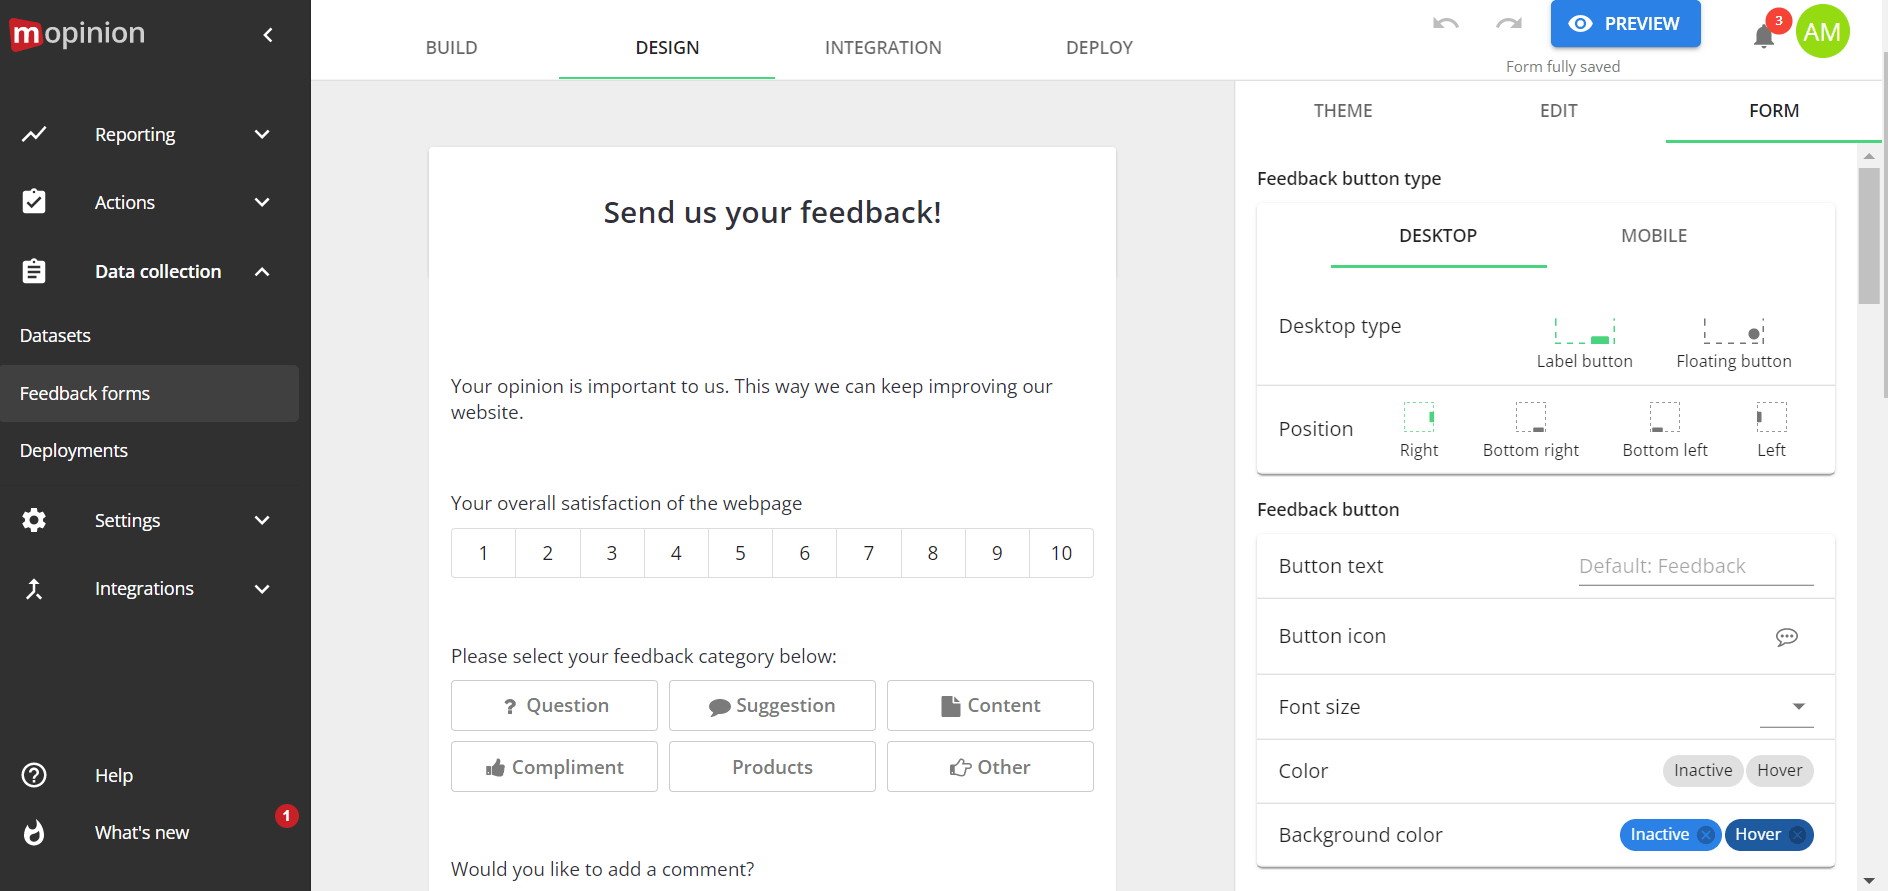Open the notifications bell icon
The width and height of the screenshot is (1888, 891).
click(1763, 34)
